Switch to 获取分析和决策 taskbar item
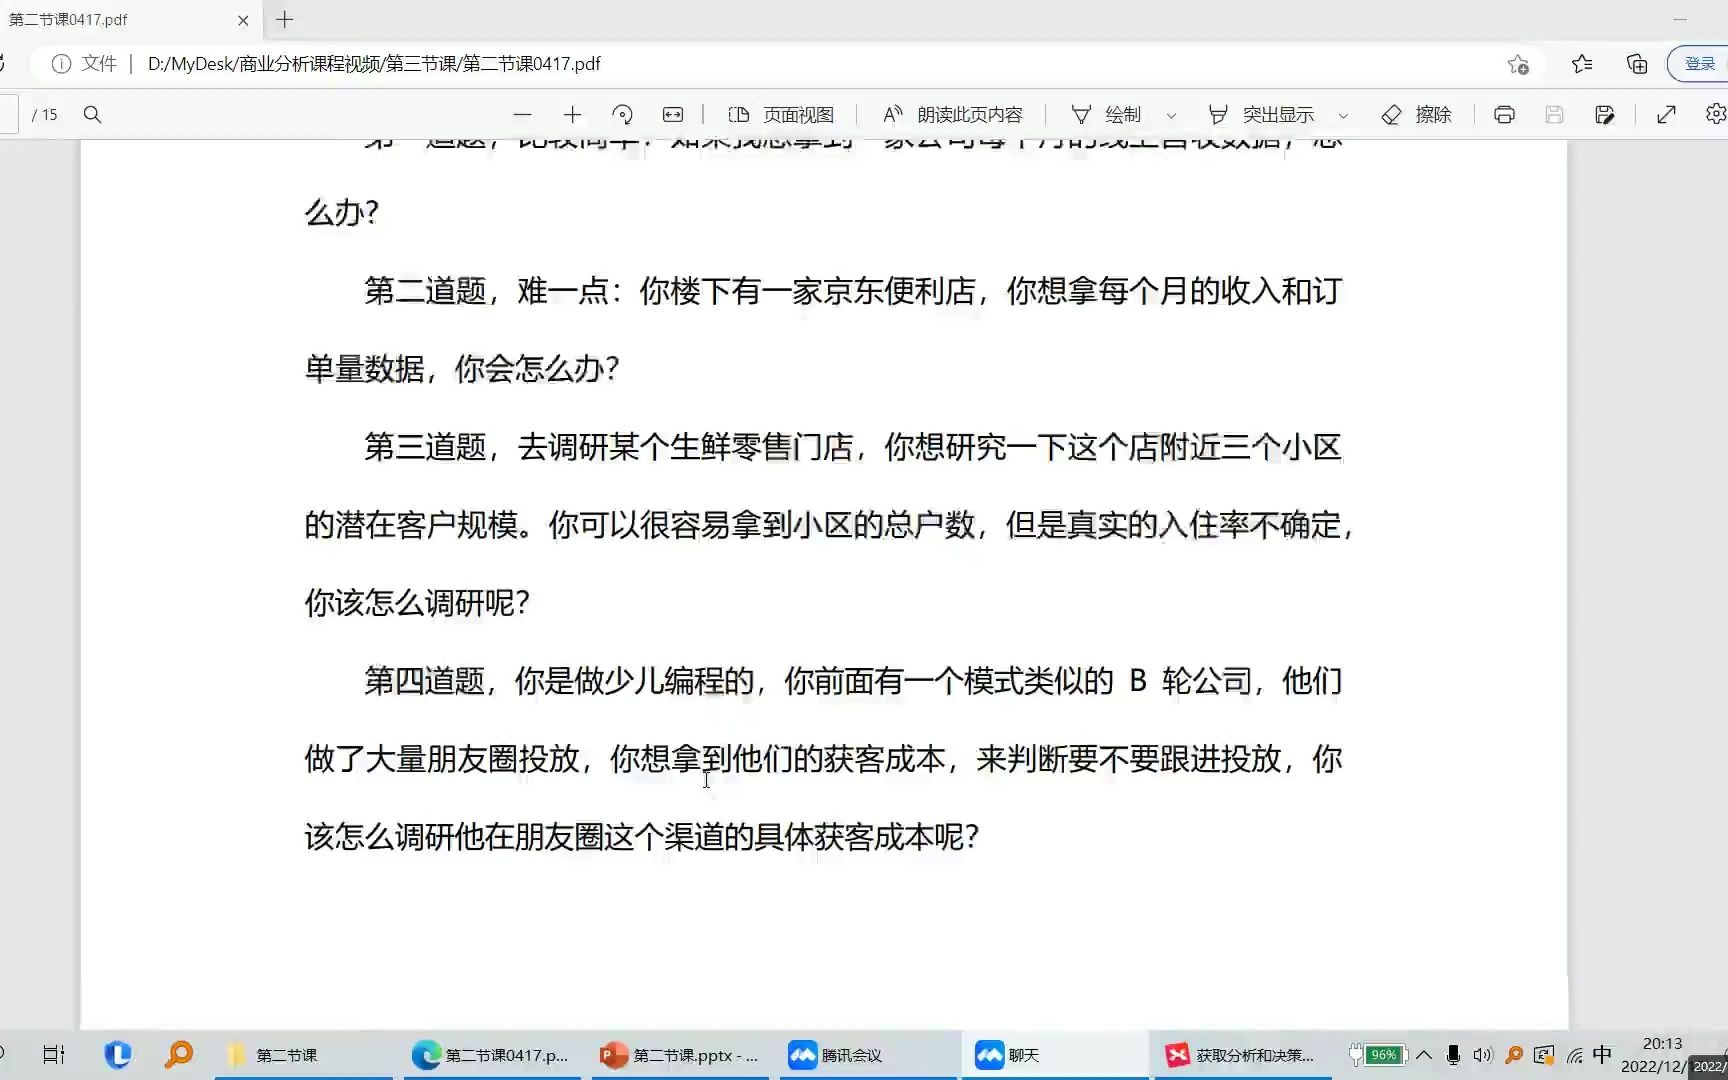The height and width of the screenshot is (1080, 1728). point(1243,1055)
